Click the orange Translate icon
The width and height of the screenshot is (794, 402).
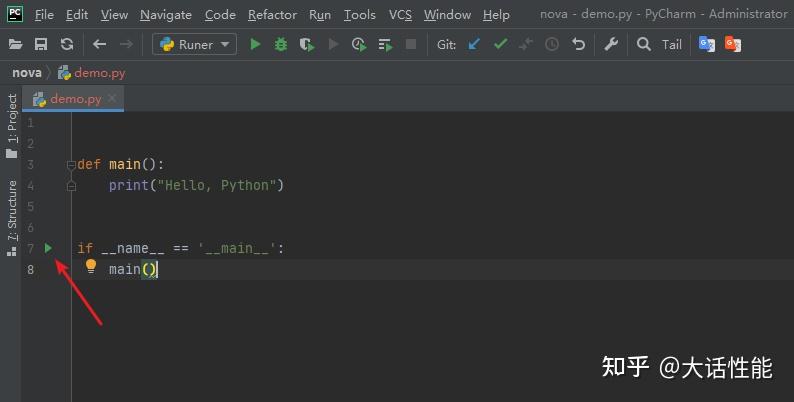click(x=733, y=45)
